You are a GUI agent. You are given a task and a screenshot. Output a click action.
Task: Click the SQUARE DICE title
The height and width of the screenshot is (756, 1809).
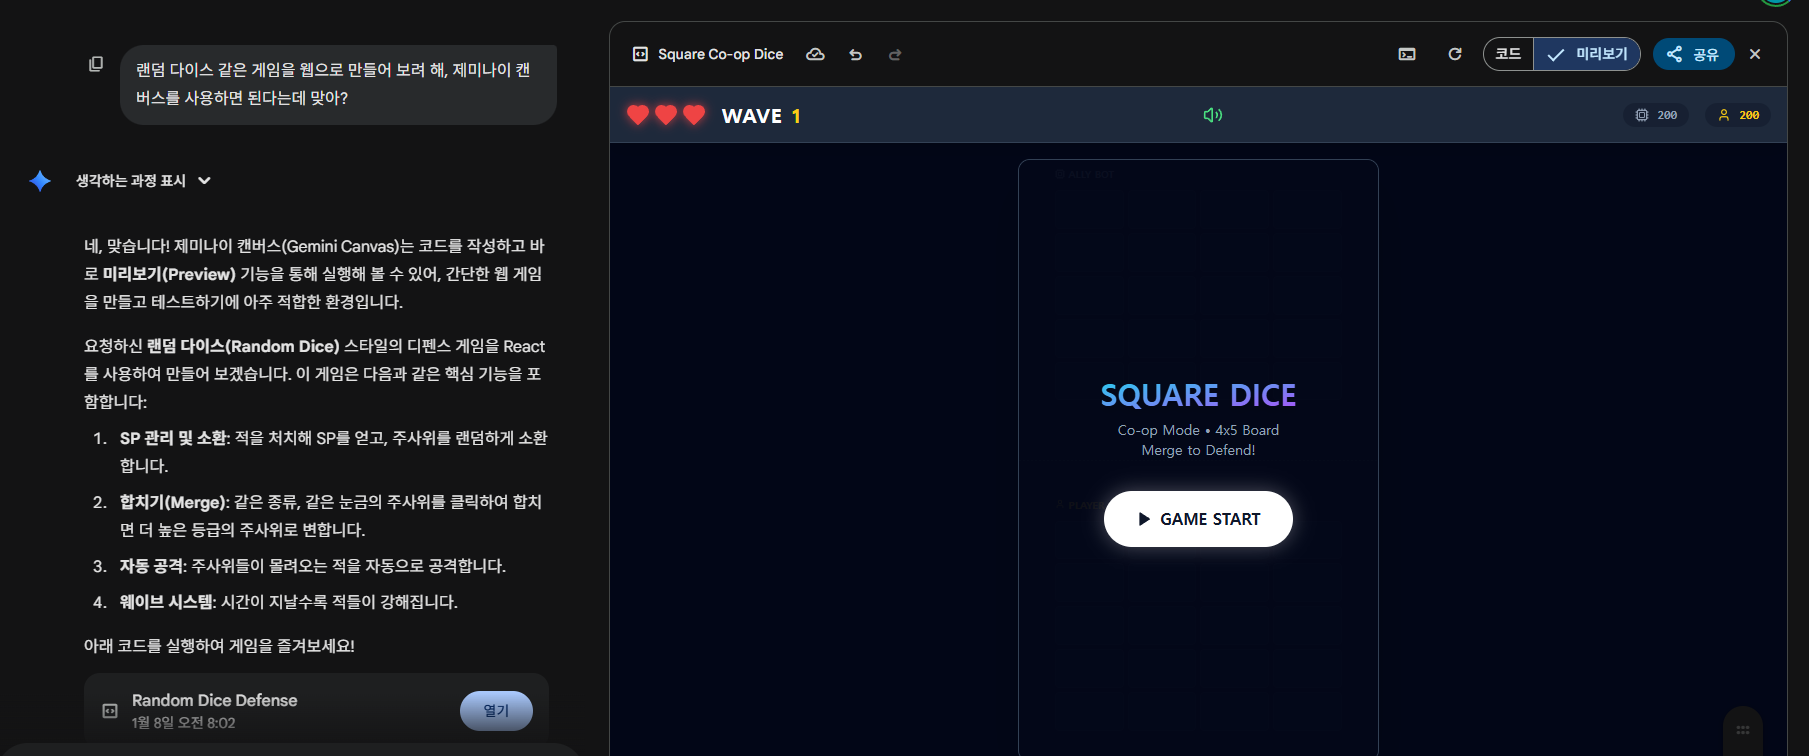(1198, 396)
